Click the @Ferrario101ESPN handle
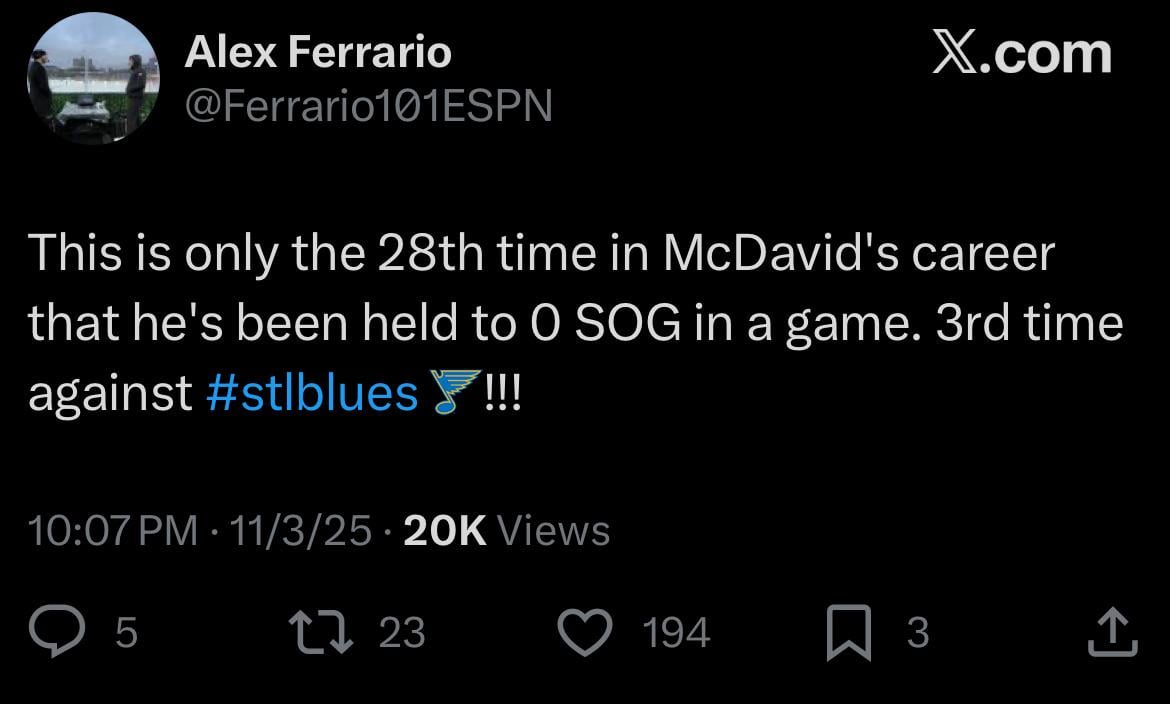Image resolution: width=1170 pixels, height=704 pixels. click(x=368, y=105)
